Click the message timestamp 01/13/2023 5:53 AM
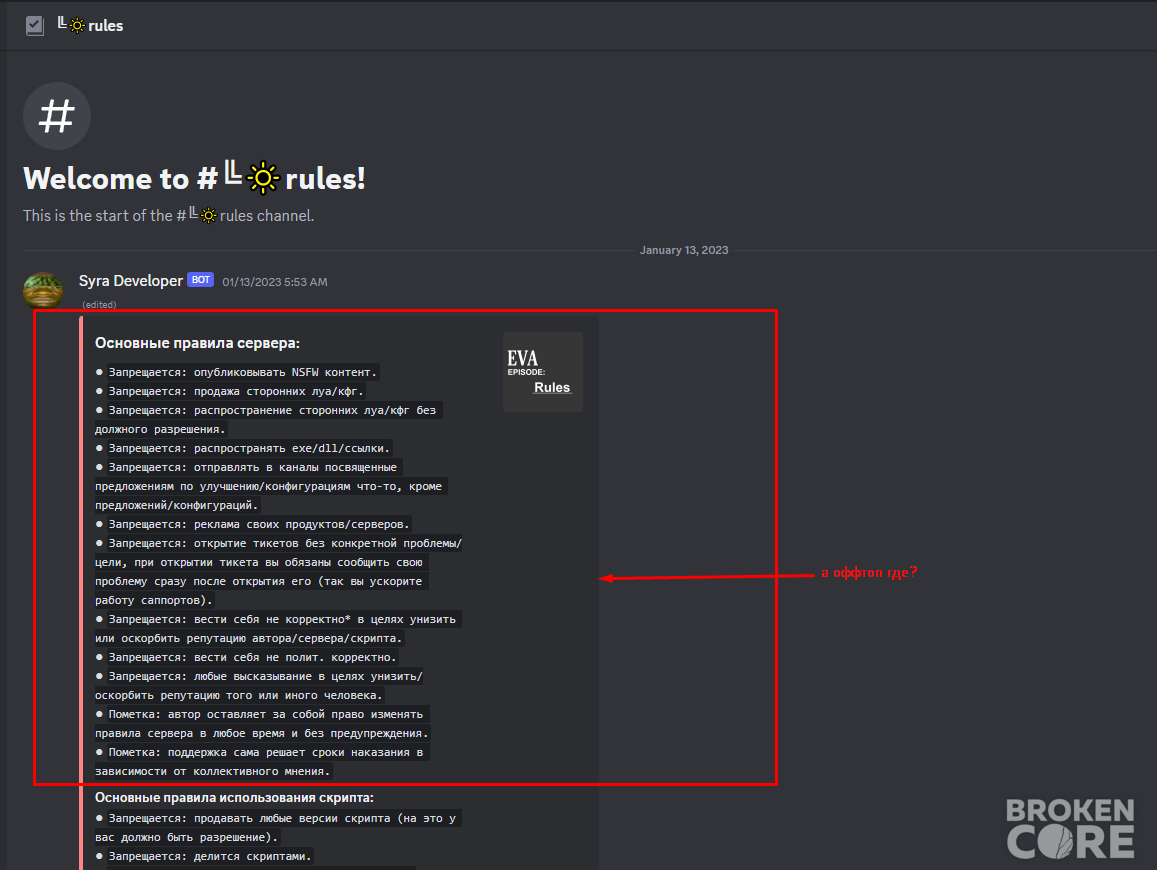 (274, 282)
